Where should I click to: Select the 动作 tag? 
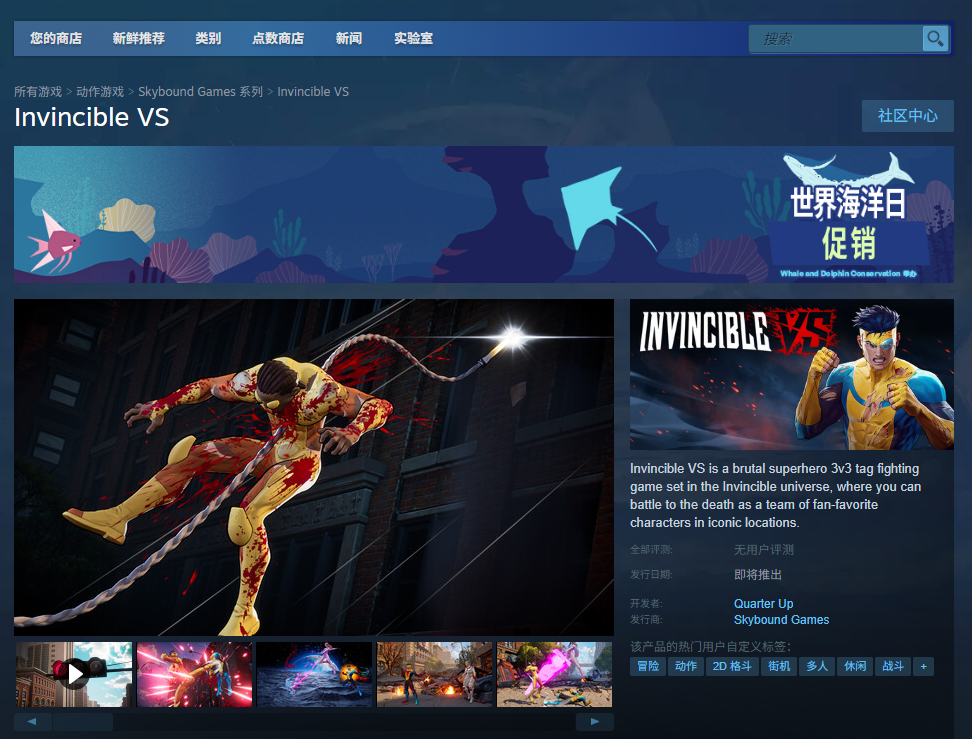686,666
